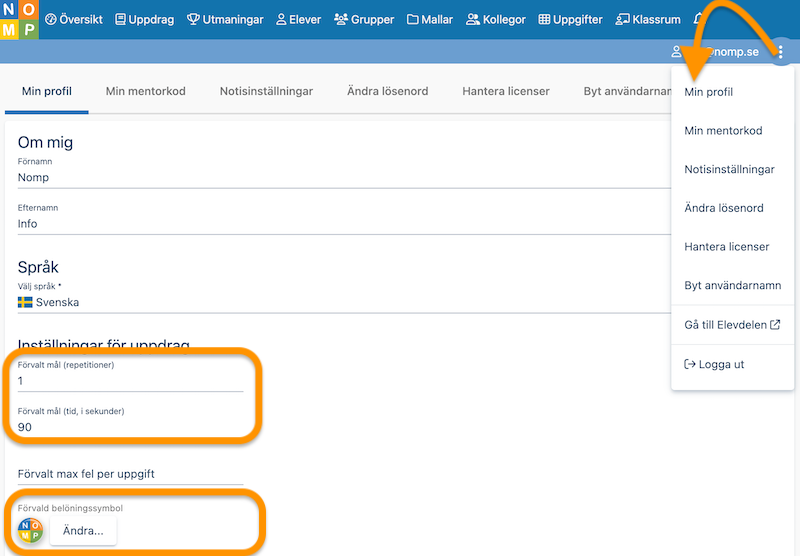Open Klassrum from the navigation bar
This screenshot has height=556, width=800.
[x=648, y=19]
